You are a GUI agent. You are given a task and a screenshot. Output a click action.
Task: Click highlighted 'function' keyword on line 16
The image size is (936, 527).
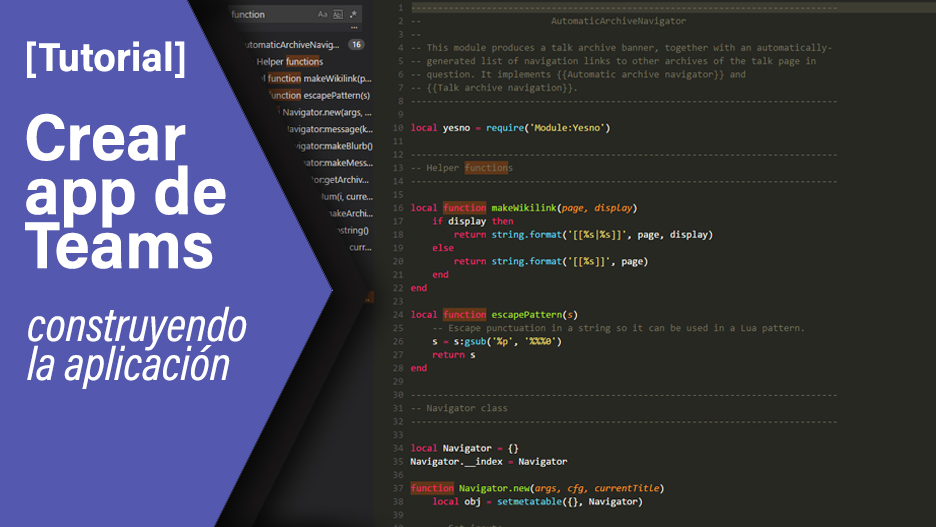[x=464, y=208]
